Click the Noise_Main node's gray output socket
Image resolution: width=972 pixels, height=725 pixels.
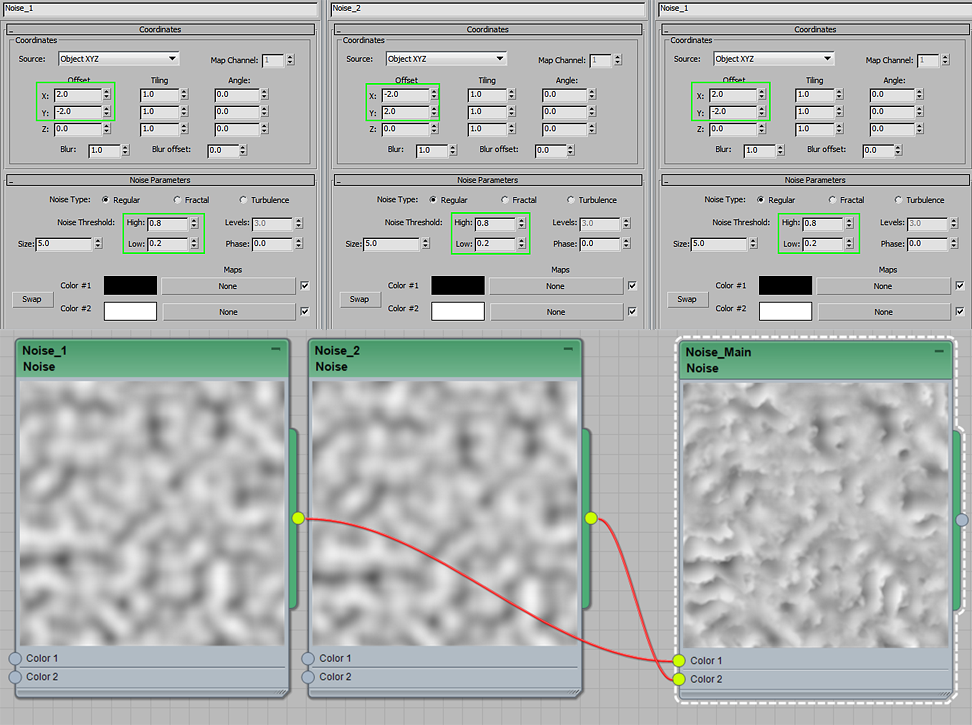click(x=962, y=519)
